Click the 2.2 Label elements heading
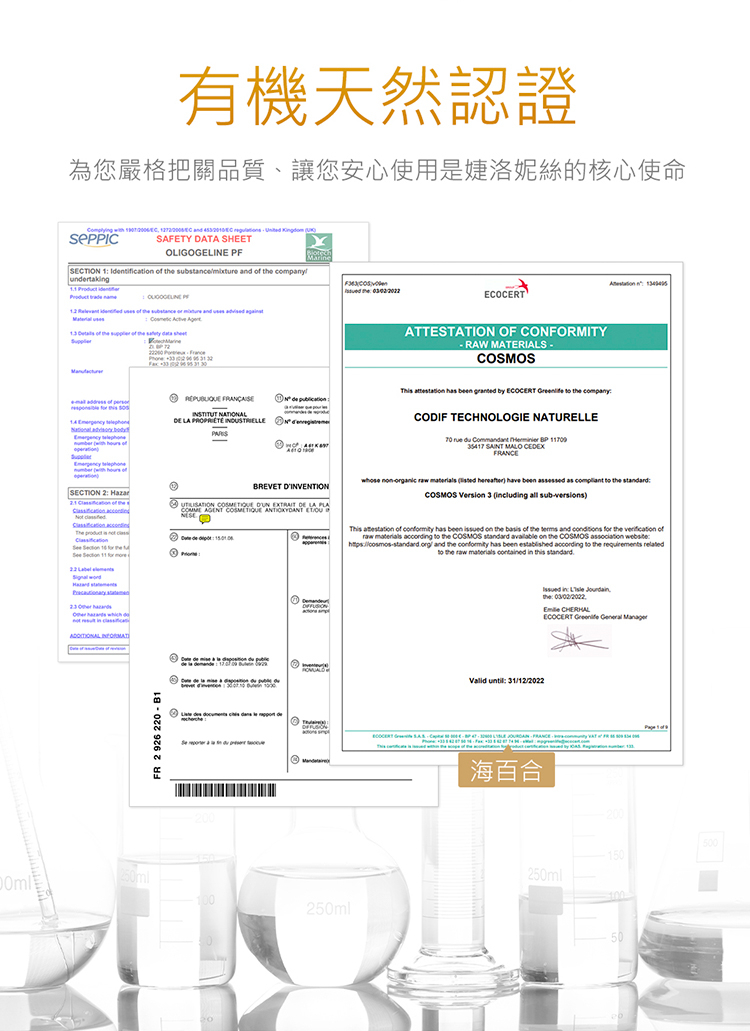 92,569
